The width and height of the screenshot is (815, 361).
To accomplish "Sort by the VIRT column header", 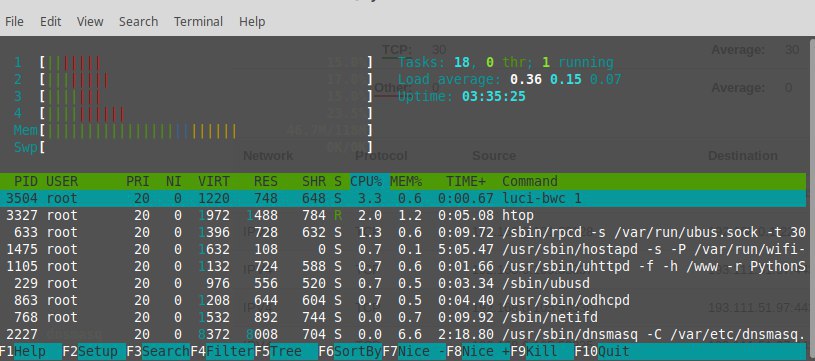I will click(x=214, y=181).
